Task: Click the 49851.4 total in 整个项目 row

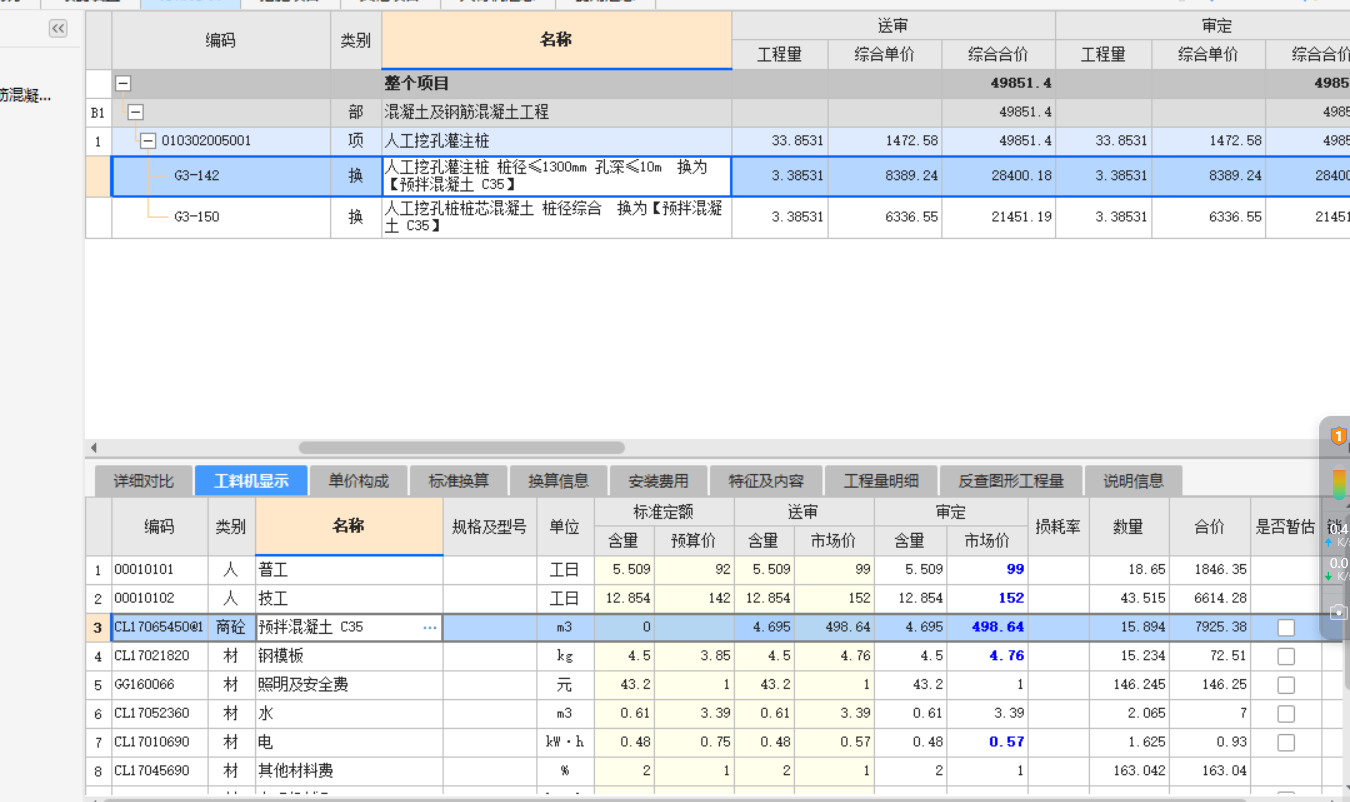Action: pyautogui.click(x=998, y=84)
